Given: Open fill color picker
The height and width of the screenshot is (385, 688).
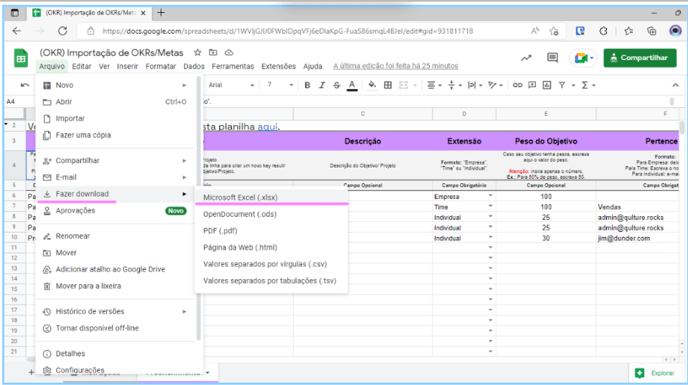Looking at the screenshot, I should pos(372,85).
